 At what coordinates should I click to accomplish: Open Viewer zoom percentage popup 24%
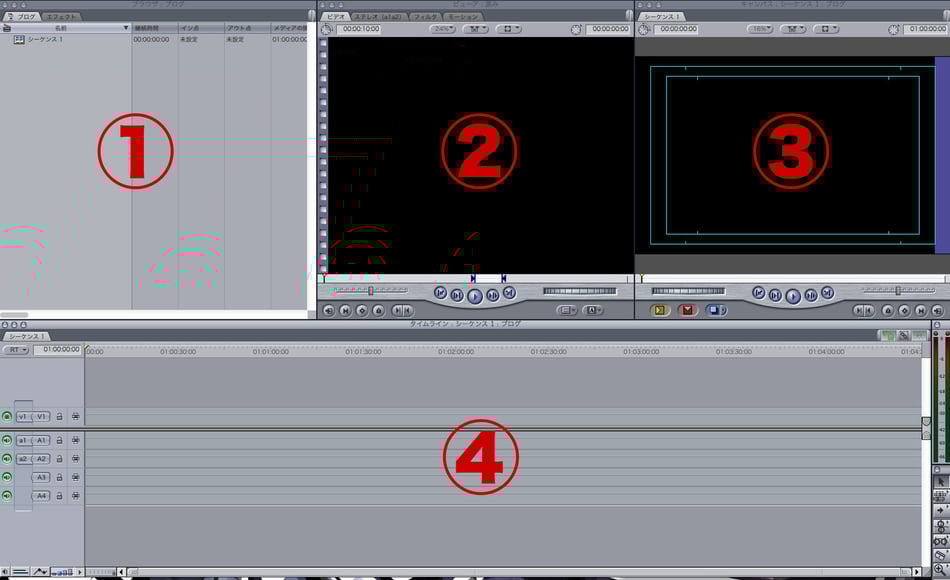point(443,28)
